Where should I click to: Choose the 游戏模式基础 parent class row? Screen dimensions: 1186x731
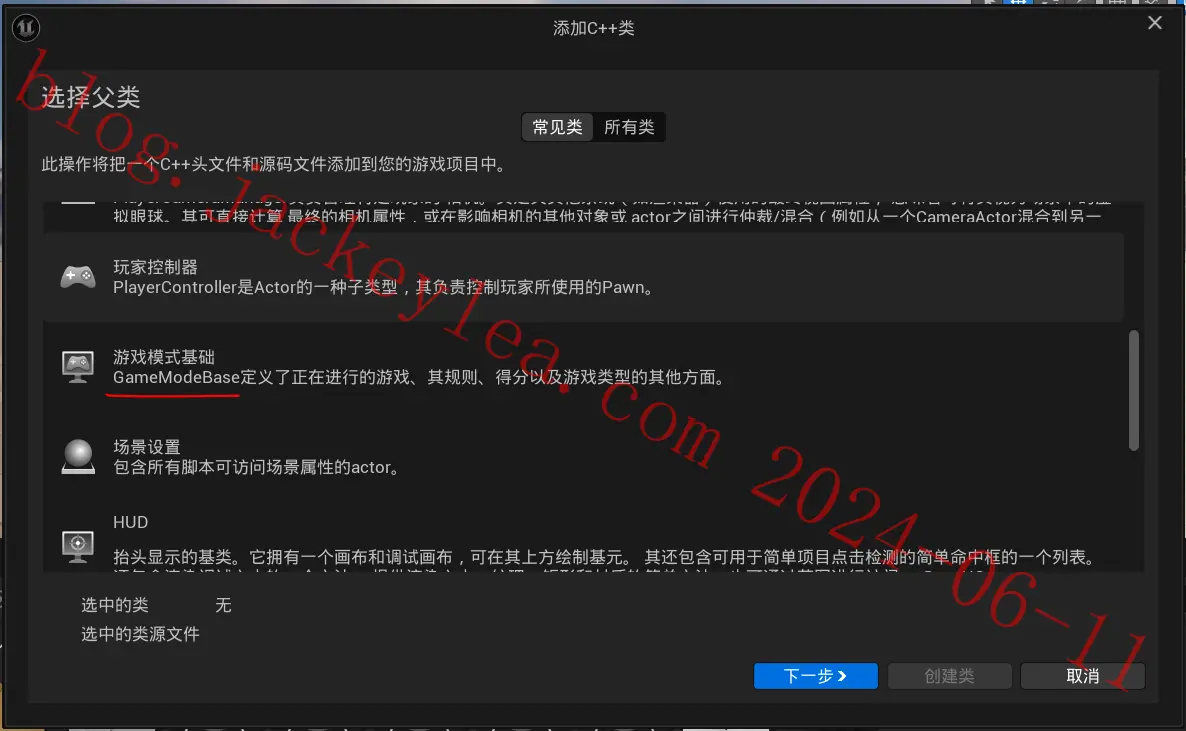point(583,367)
